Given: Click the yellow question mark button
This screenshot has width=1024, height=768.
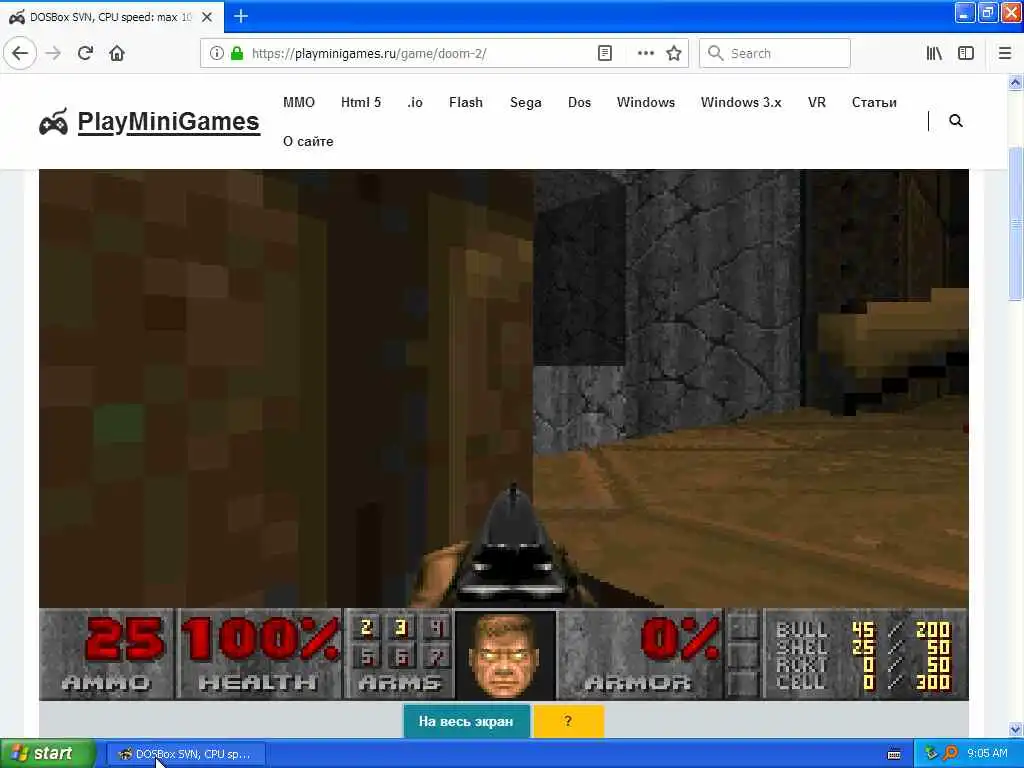Looking at the screenshot, I should click(x=568, y=721).
